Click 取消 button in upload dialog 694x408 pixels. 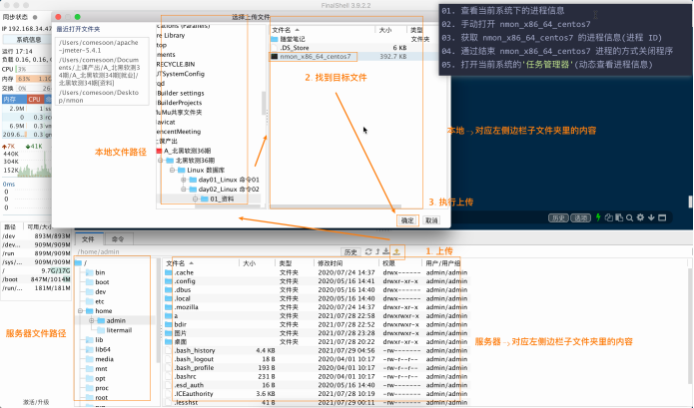point(432,220)
